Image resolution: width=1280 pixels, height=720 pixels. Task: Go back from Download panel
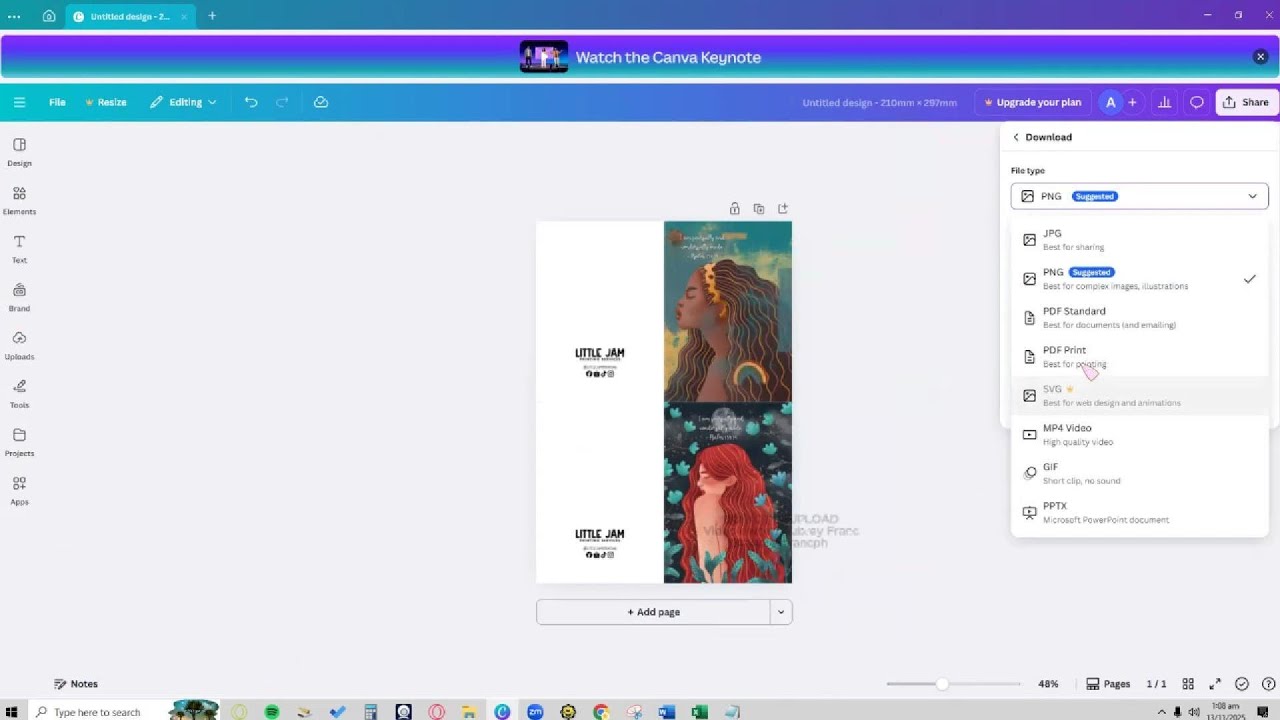pyautogui.click(x=1016, y=137)
